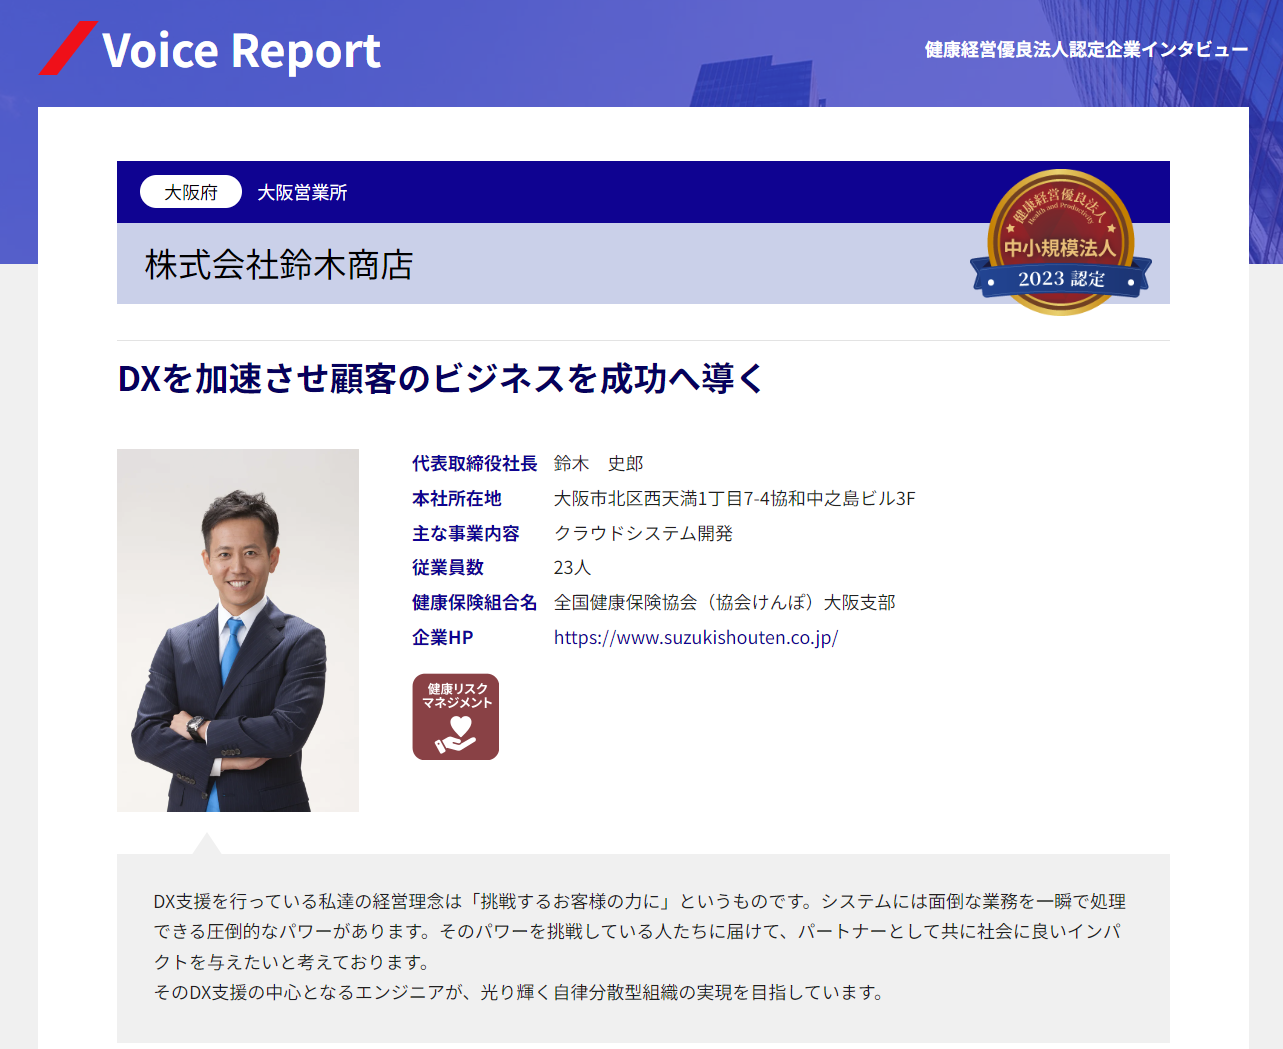Click the 株式会社鈴木商店 company name
Image resolution: width=1283 pixels, height=1049 pixels.
point(279,265)
